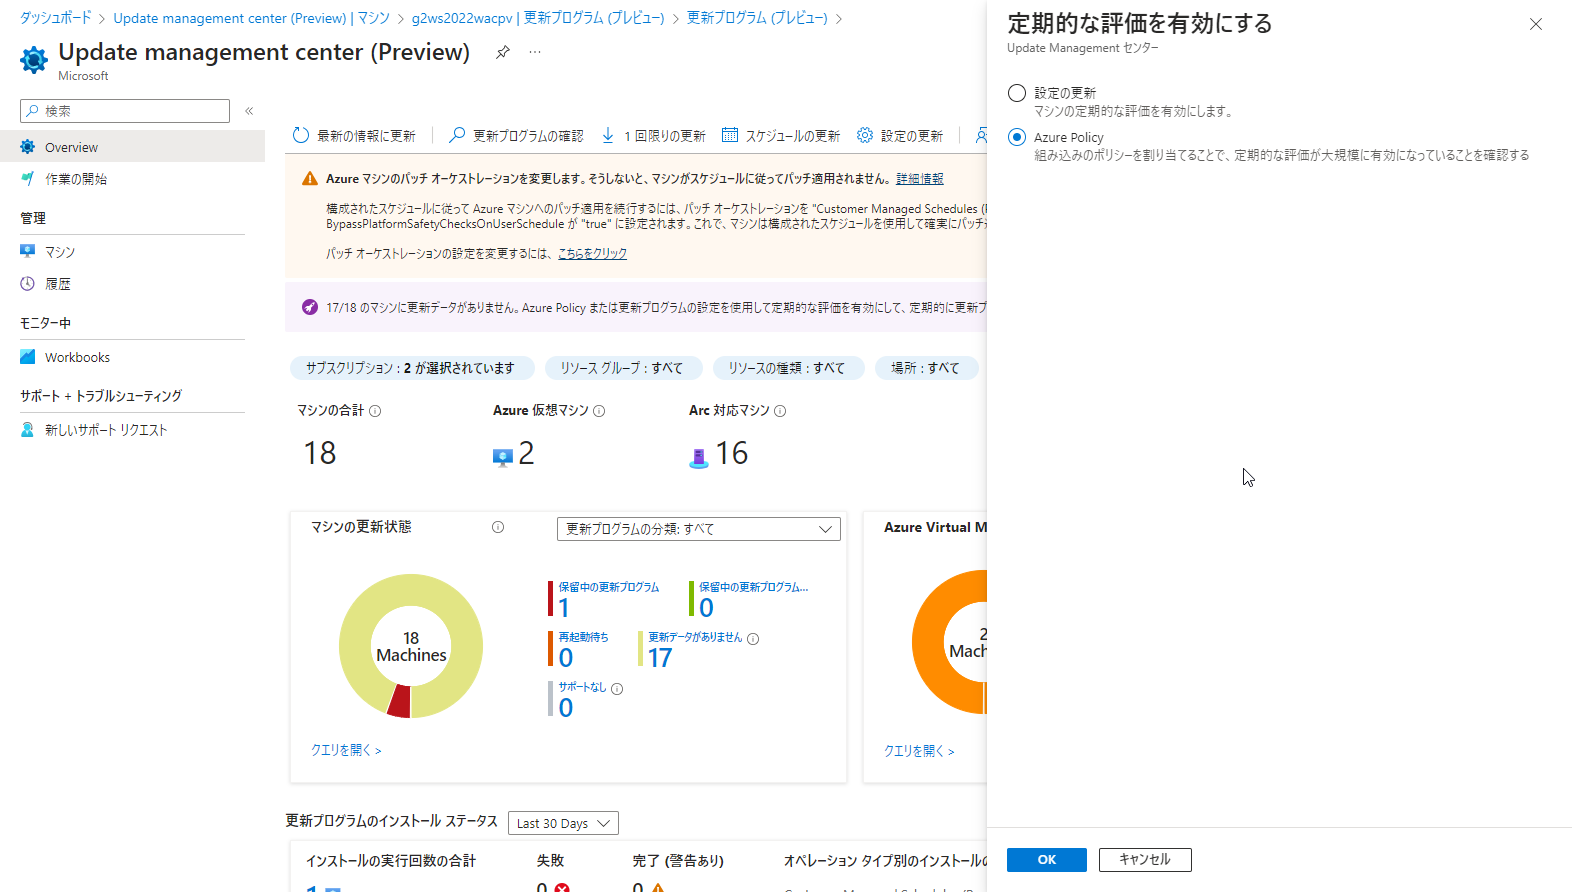Click the g2ws2022wacpv breadcrumb
This screenshot has width=1572, height=892.
[x=538, y=18]
